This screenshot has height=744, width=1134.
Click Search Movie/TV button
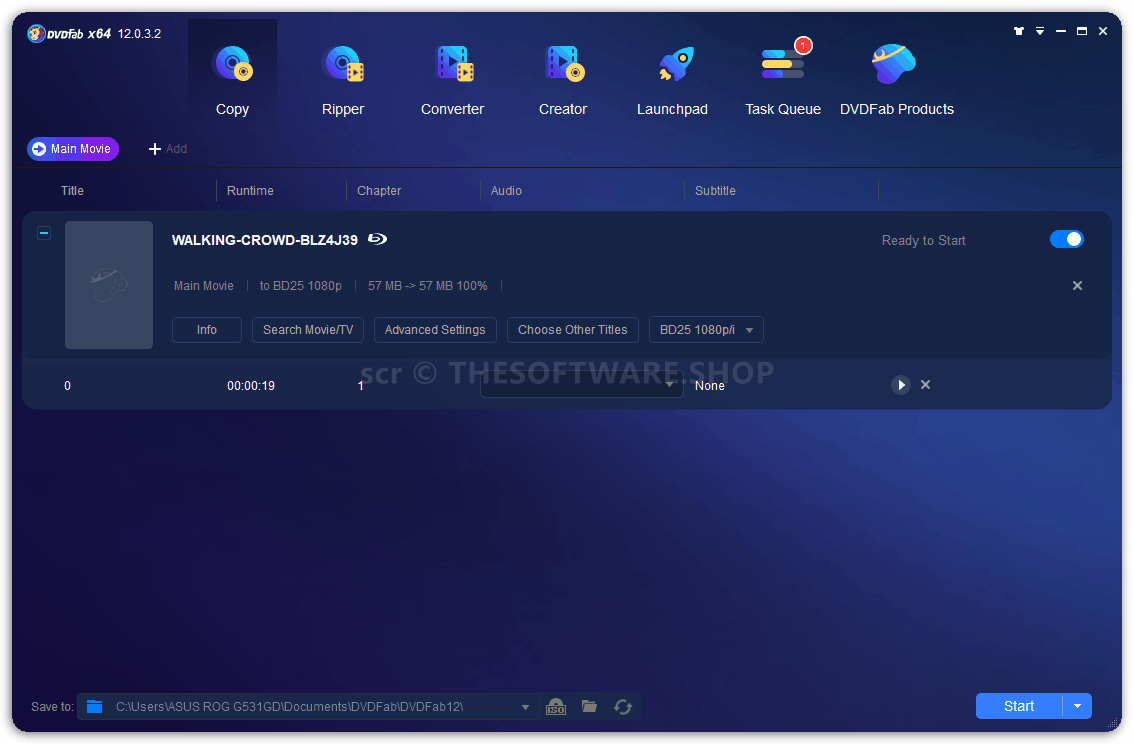click(x=308, y=330)
